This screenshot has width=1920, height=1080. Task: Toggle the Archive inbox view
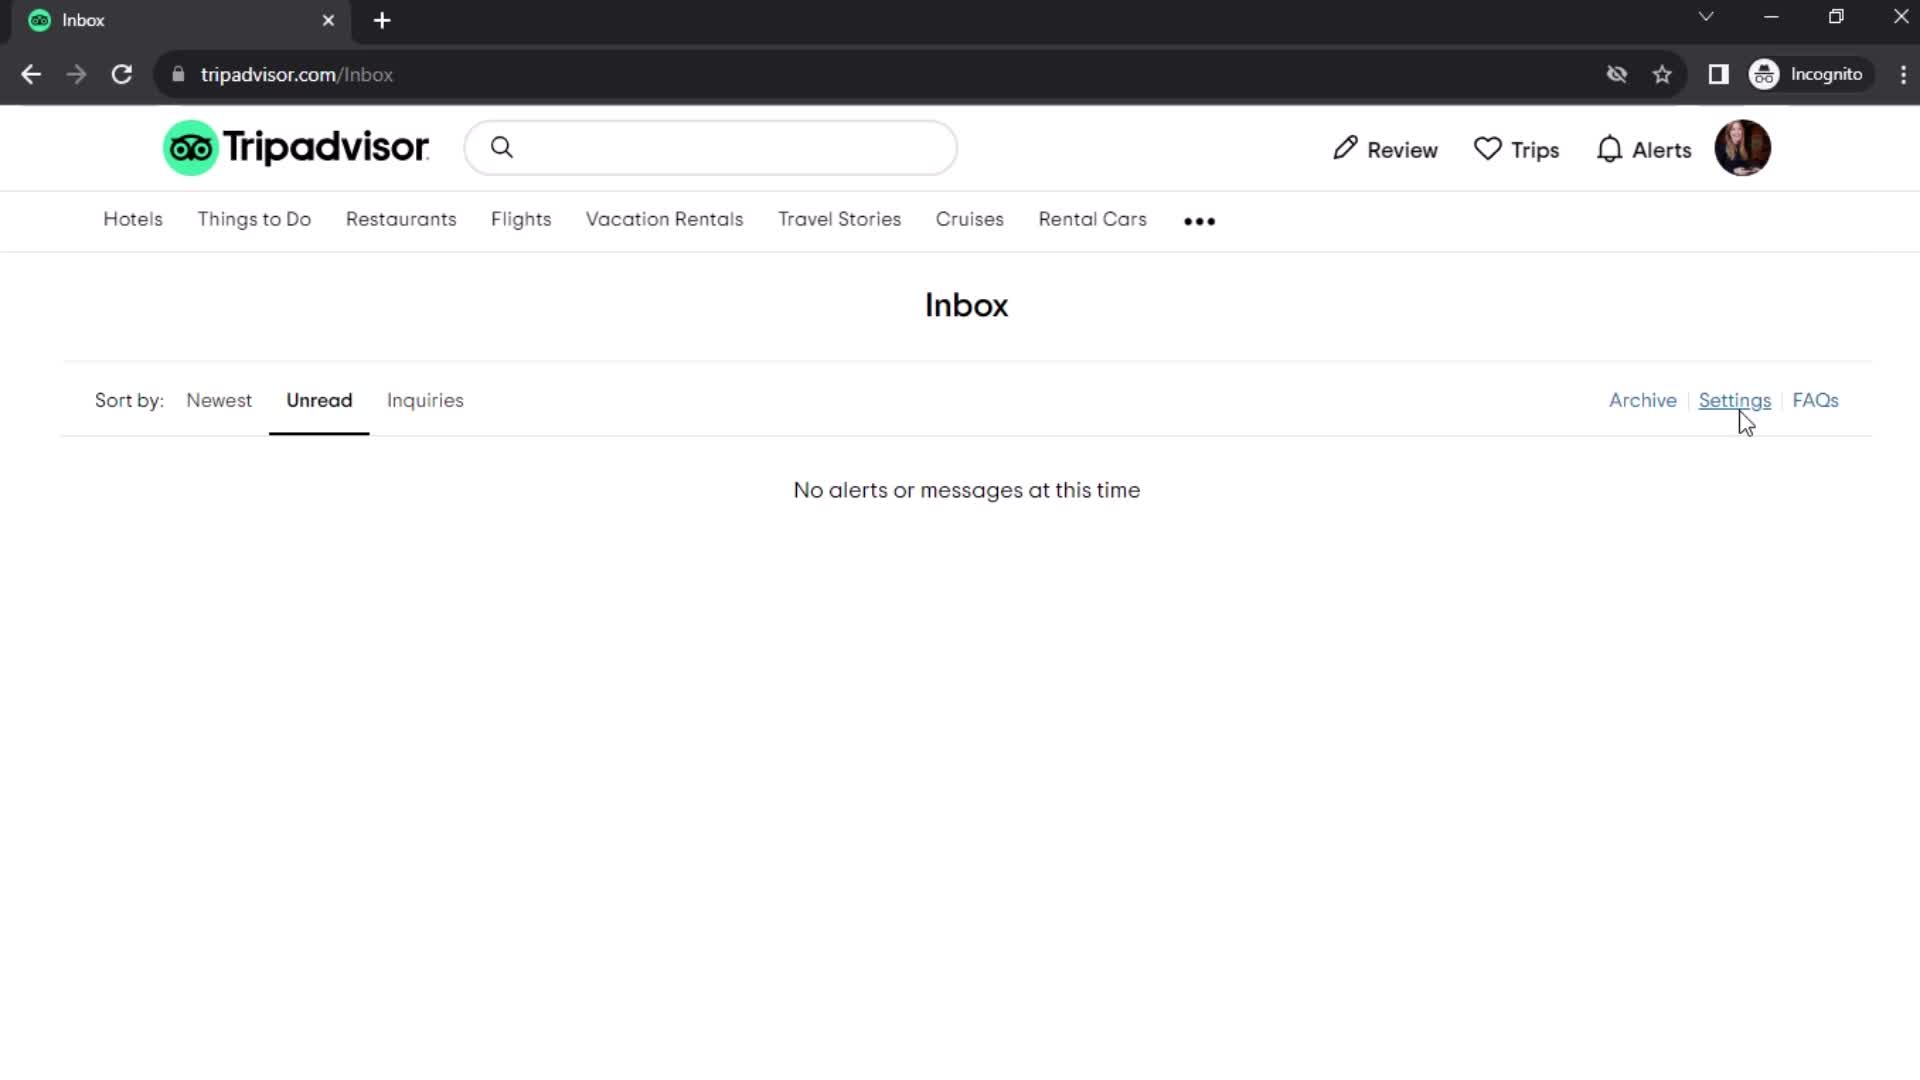click(1642, 400)
